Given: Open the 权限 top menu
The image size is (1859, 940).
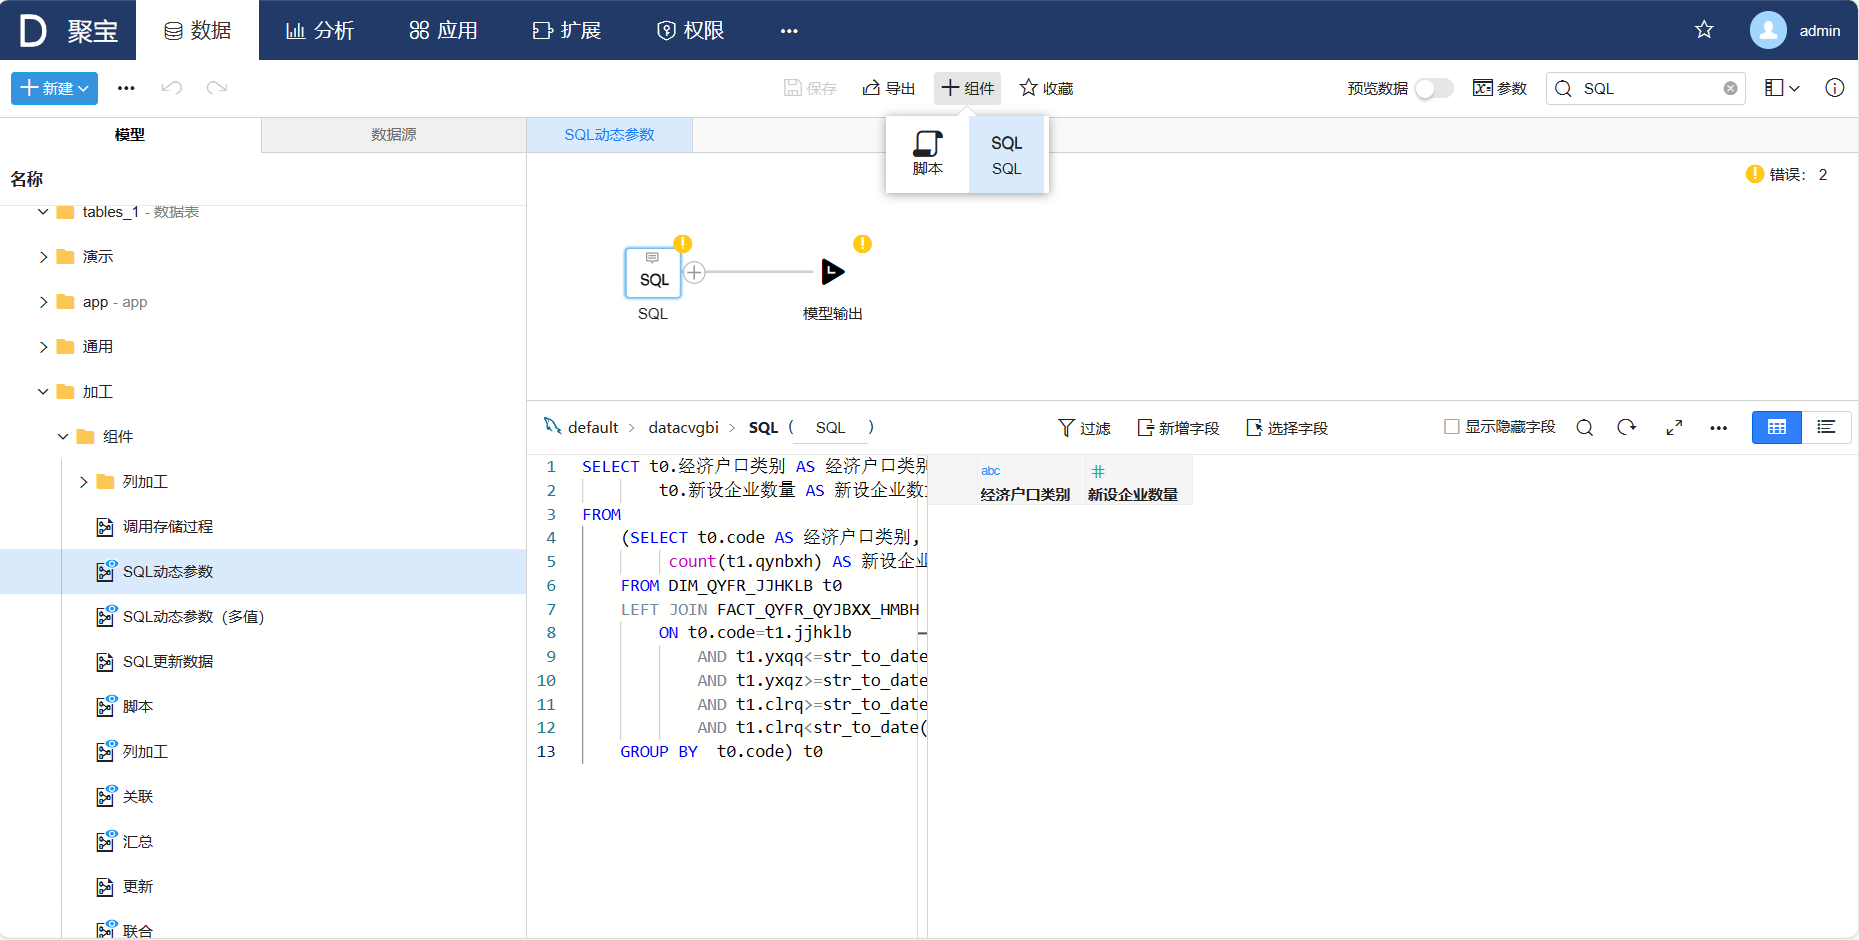Looking at the screenshot, I should pyautogui.click(x=690, y=30).
